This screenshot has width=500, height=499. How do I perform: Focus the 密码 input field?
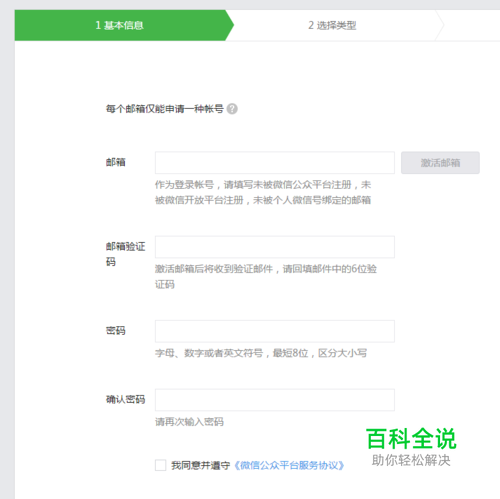[x=275, y=331]
